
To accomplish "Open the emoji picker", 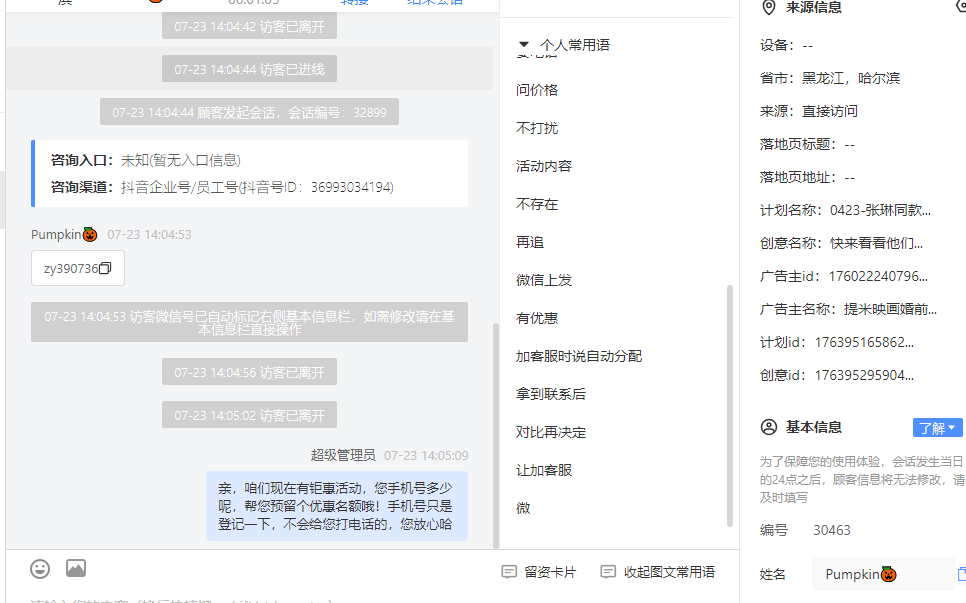I will [40, 569].
